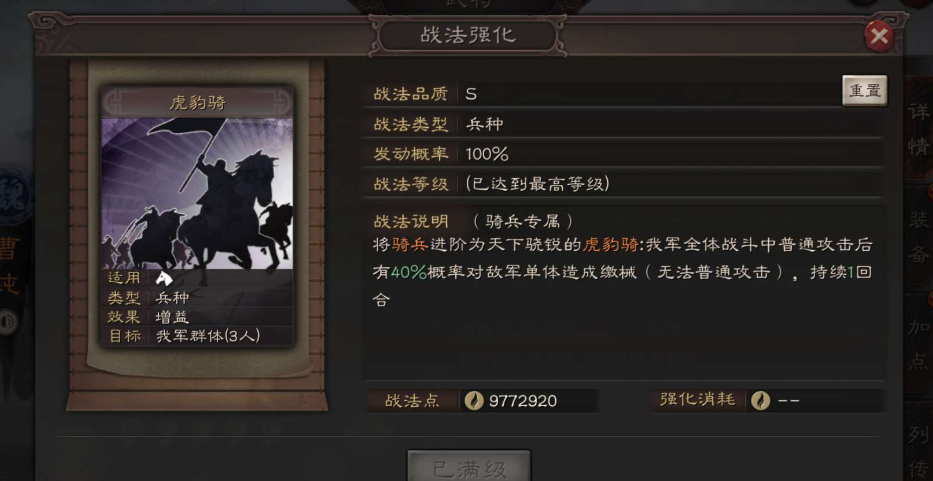This screenshot has width=933, height=481.
Task: Click the 战法品质 S row
Action: coord(601,93)
